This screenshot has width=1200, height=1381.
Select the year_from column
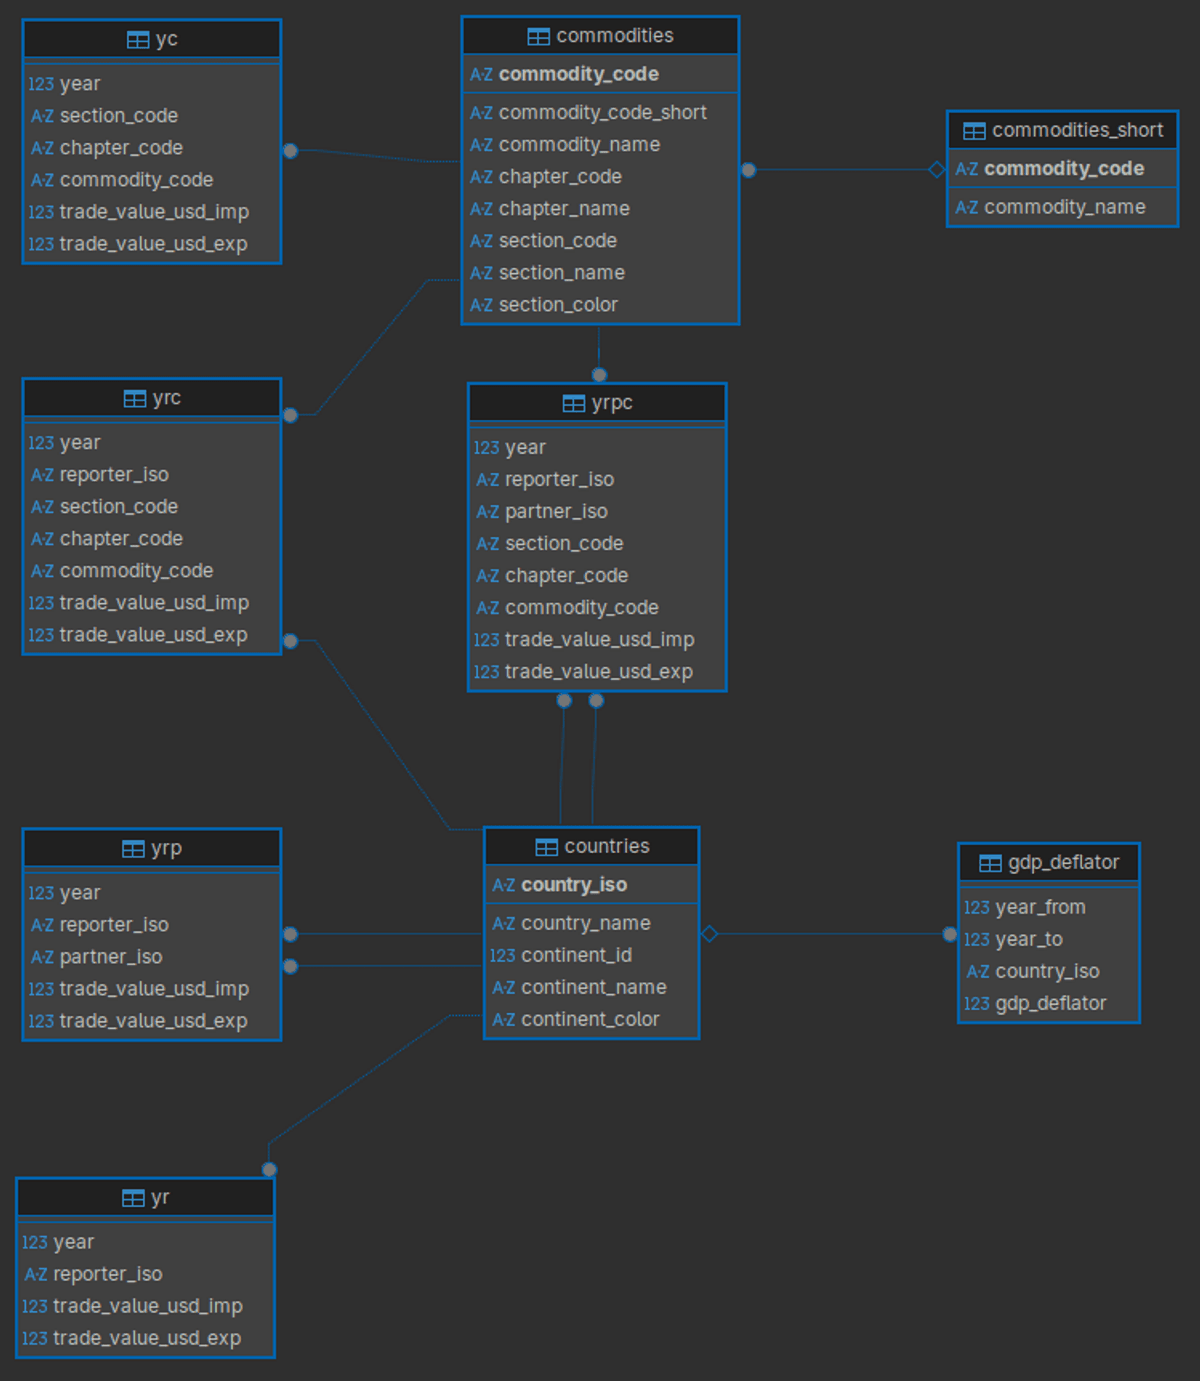pyautogui.click(x=1040, y=907)
